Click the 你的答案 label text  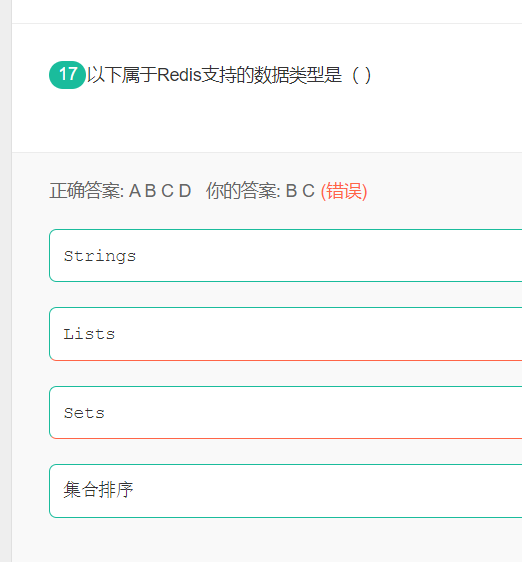click(241, 191)
